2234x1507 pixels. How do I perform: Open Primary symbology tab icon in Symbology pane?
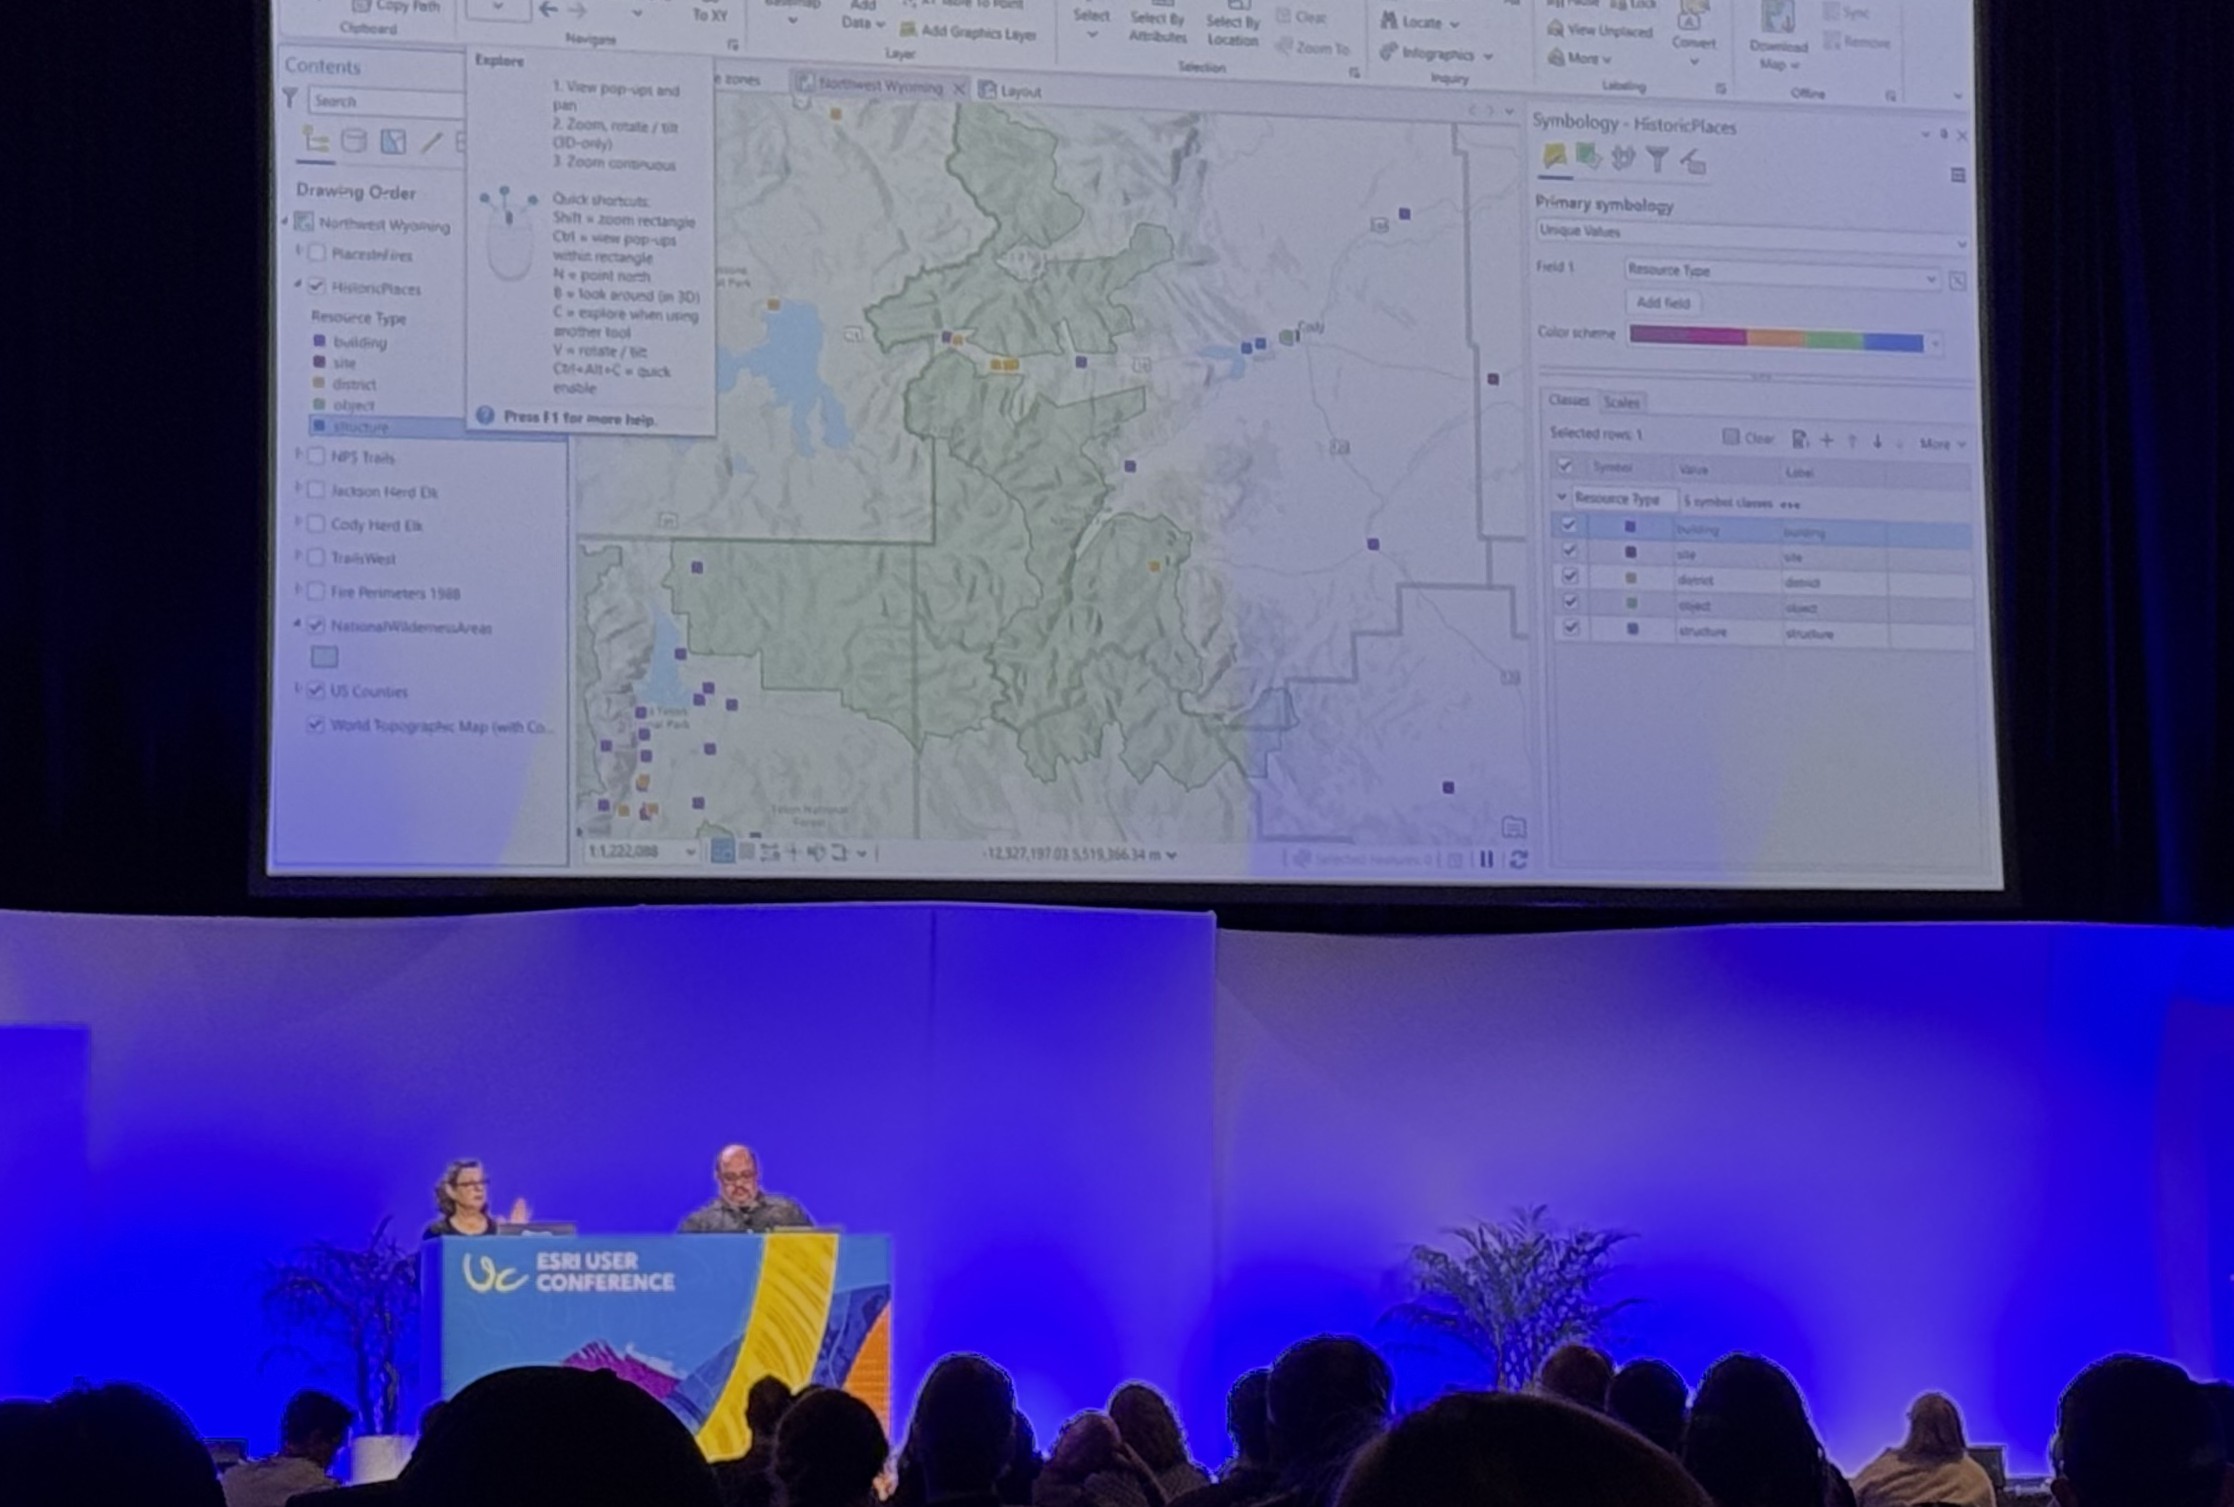[x=1554, y=156]
